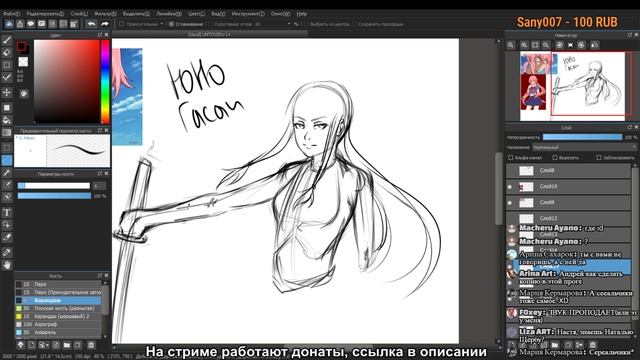640x360 pixels.
Task: Open color wheel palette icon in Color panel
Action: tap(24, 94)
